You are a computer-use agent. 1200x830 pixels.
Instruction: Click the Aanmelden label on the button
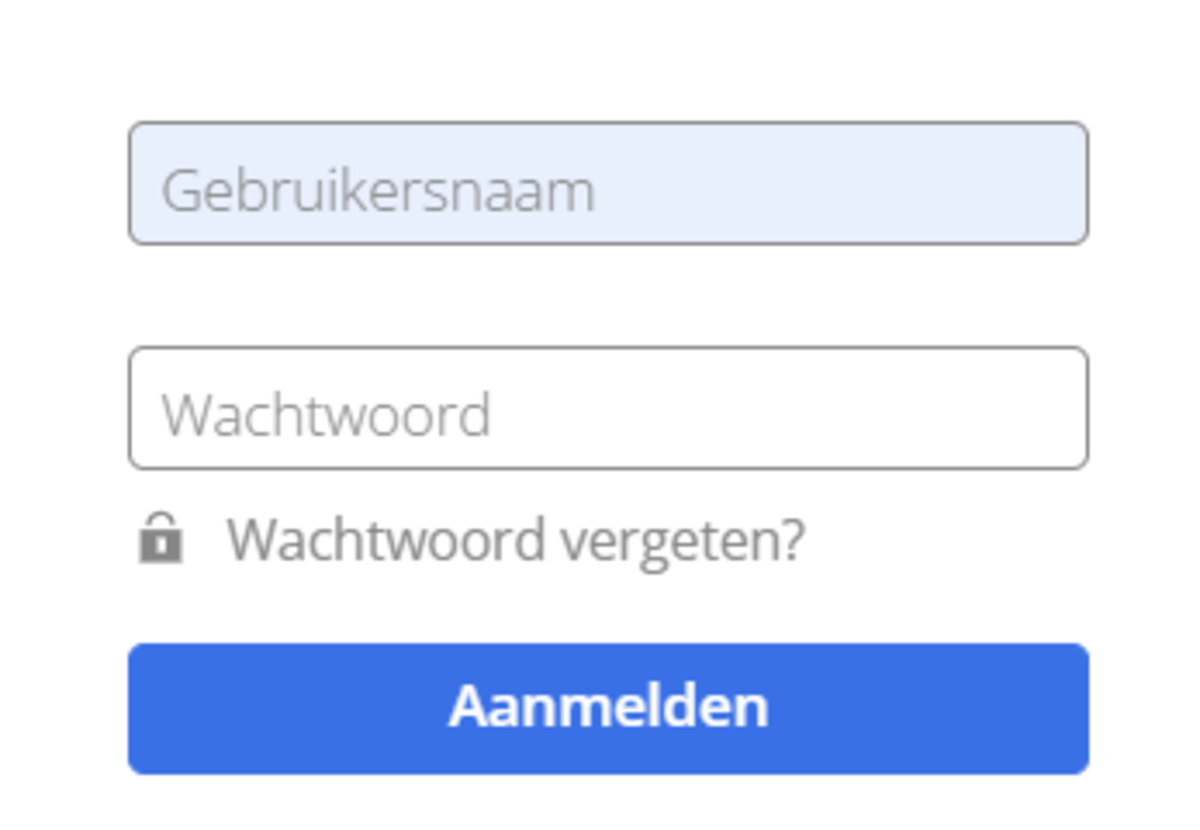(608, 706)
